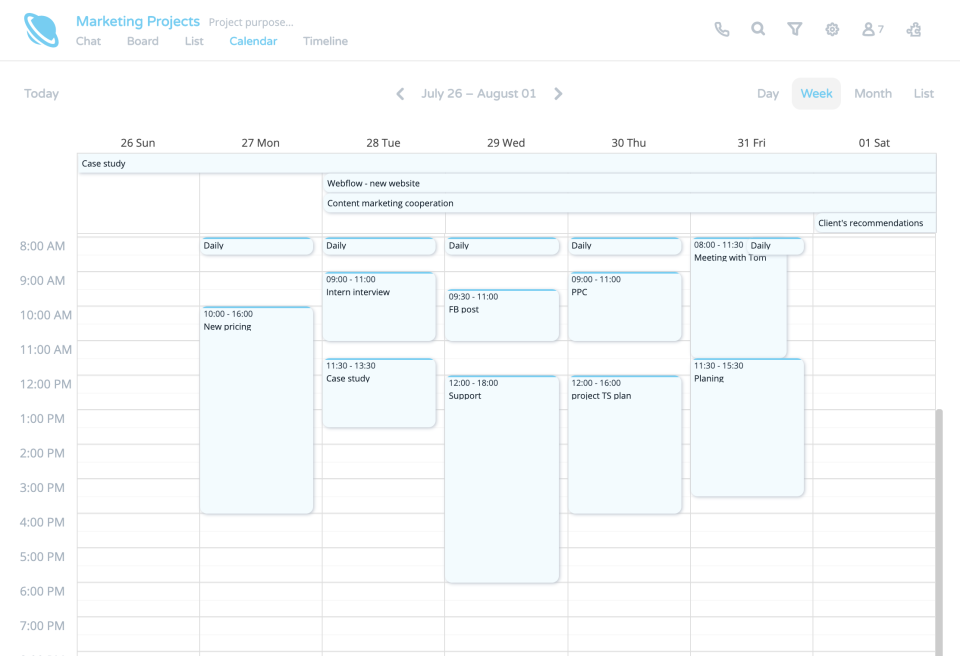The height and width of the screenshot is (656, 960).
Task: Open Meeting with Tom event
Action: [738, 300]
